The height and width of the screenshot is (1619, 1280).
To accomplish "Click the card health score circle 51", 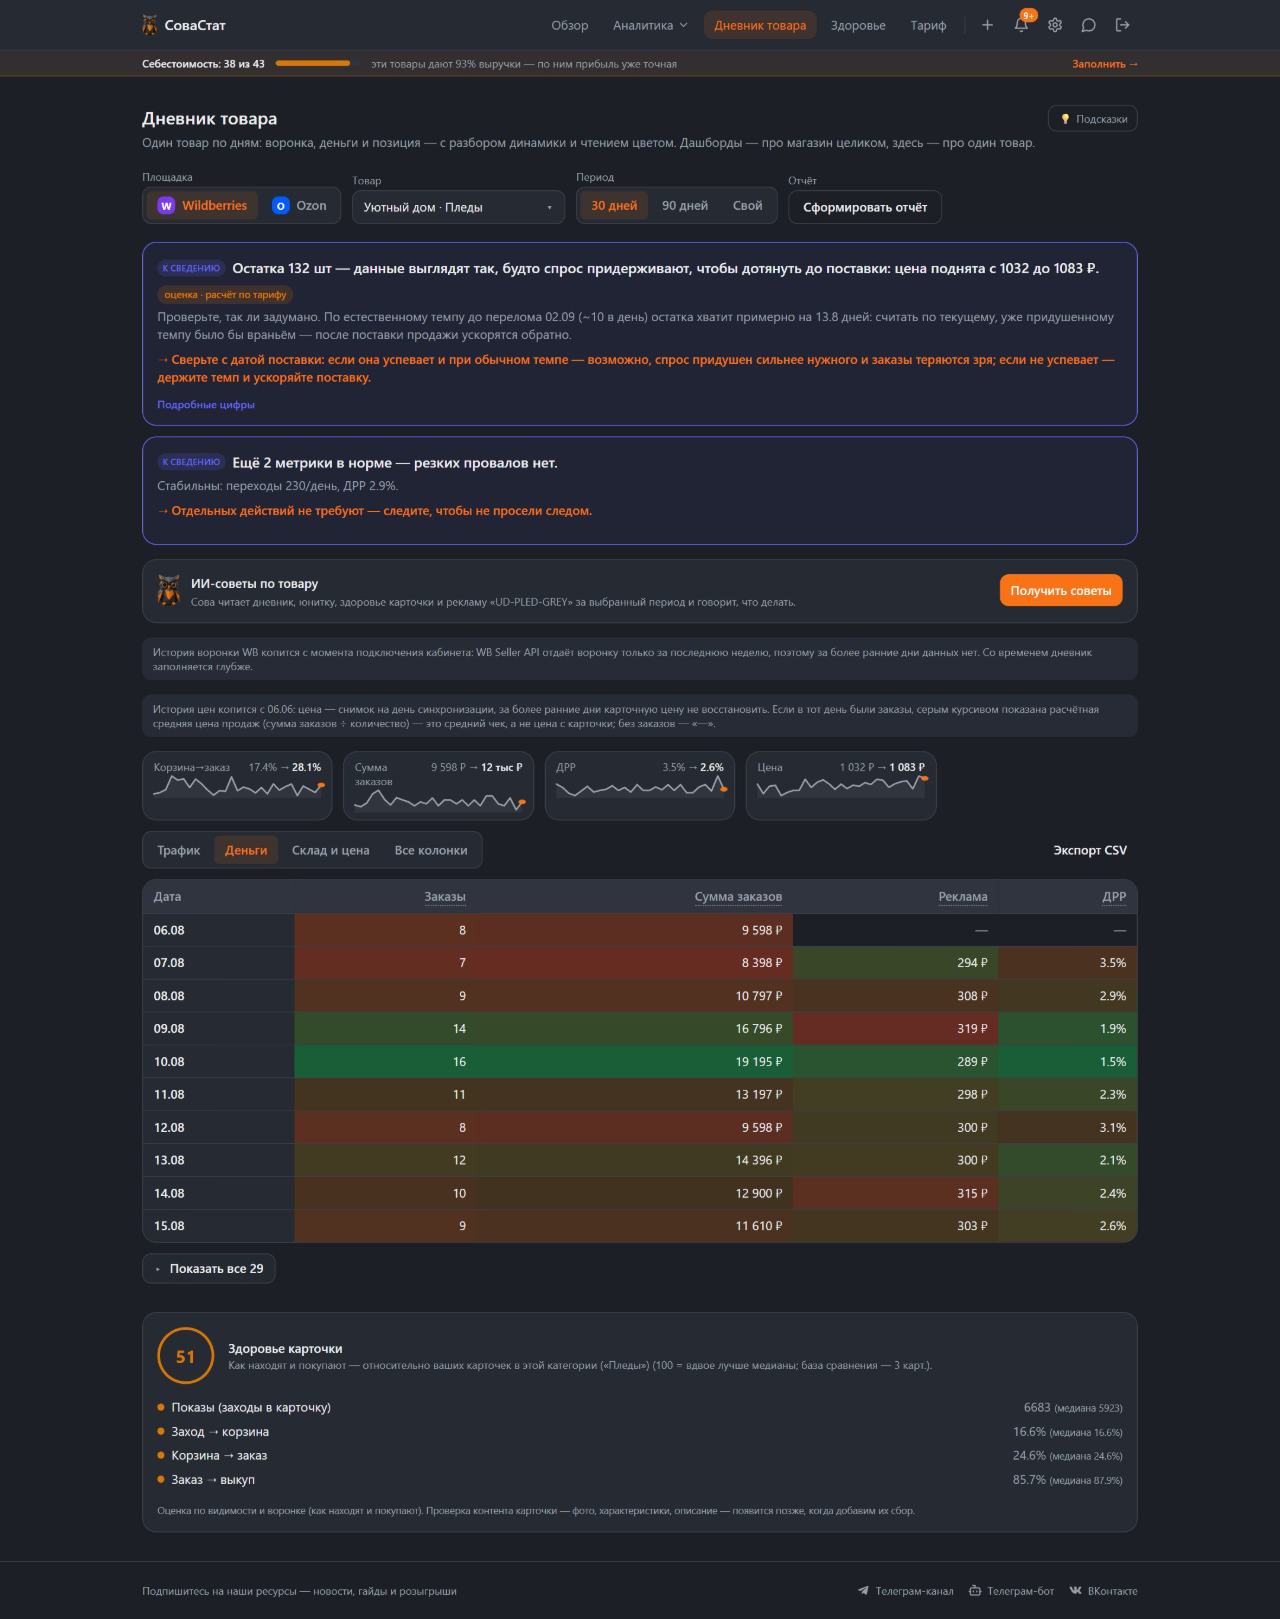I will 185,1357.
